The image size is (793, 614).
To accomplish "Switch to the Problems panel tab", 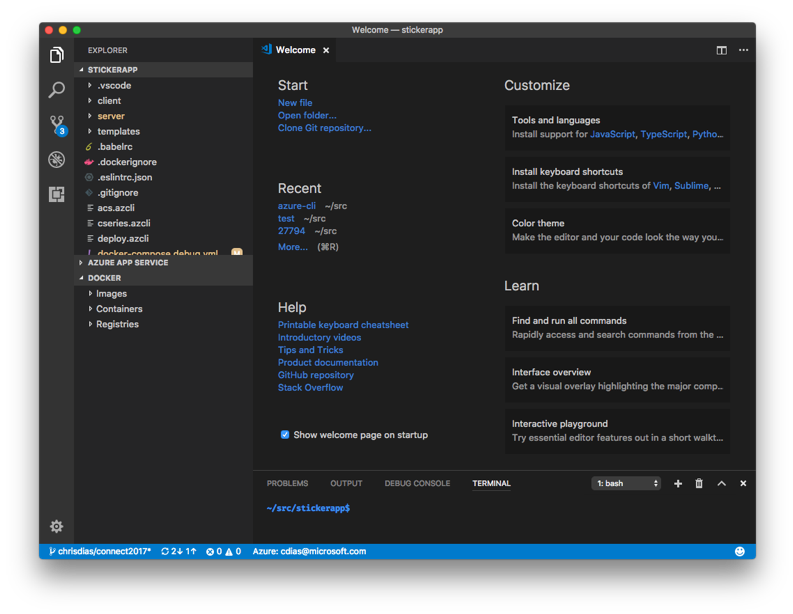I will click(287, 484).
